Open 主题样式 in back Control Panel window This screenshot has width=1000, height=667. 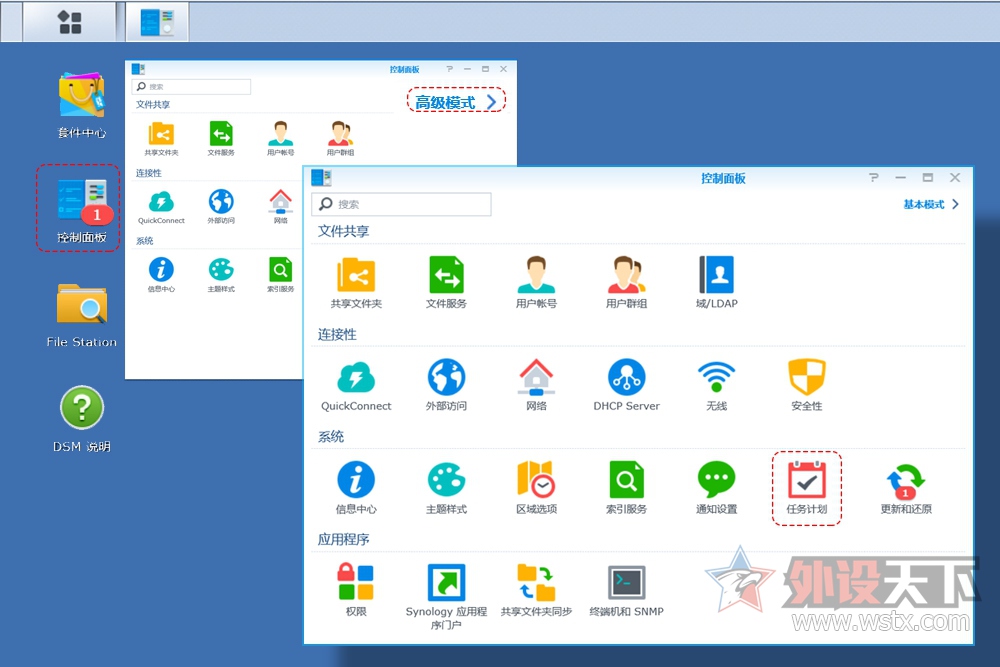coord(221,275)
